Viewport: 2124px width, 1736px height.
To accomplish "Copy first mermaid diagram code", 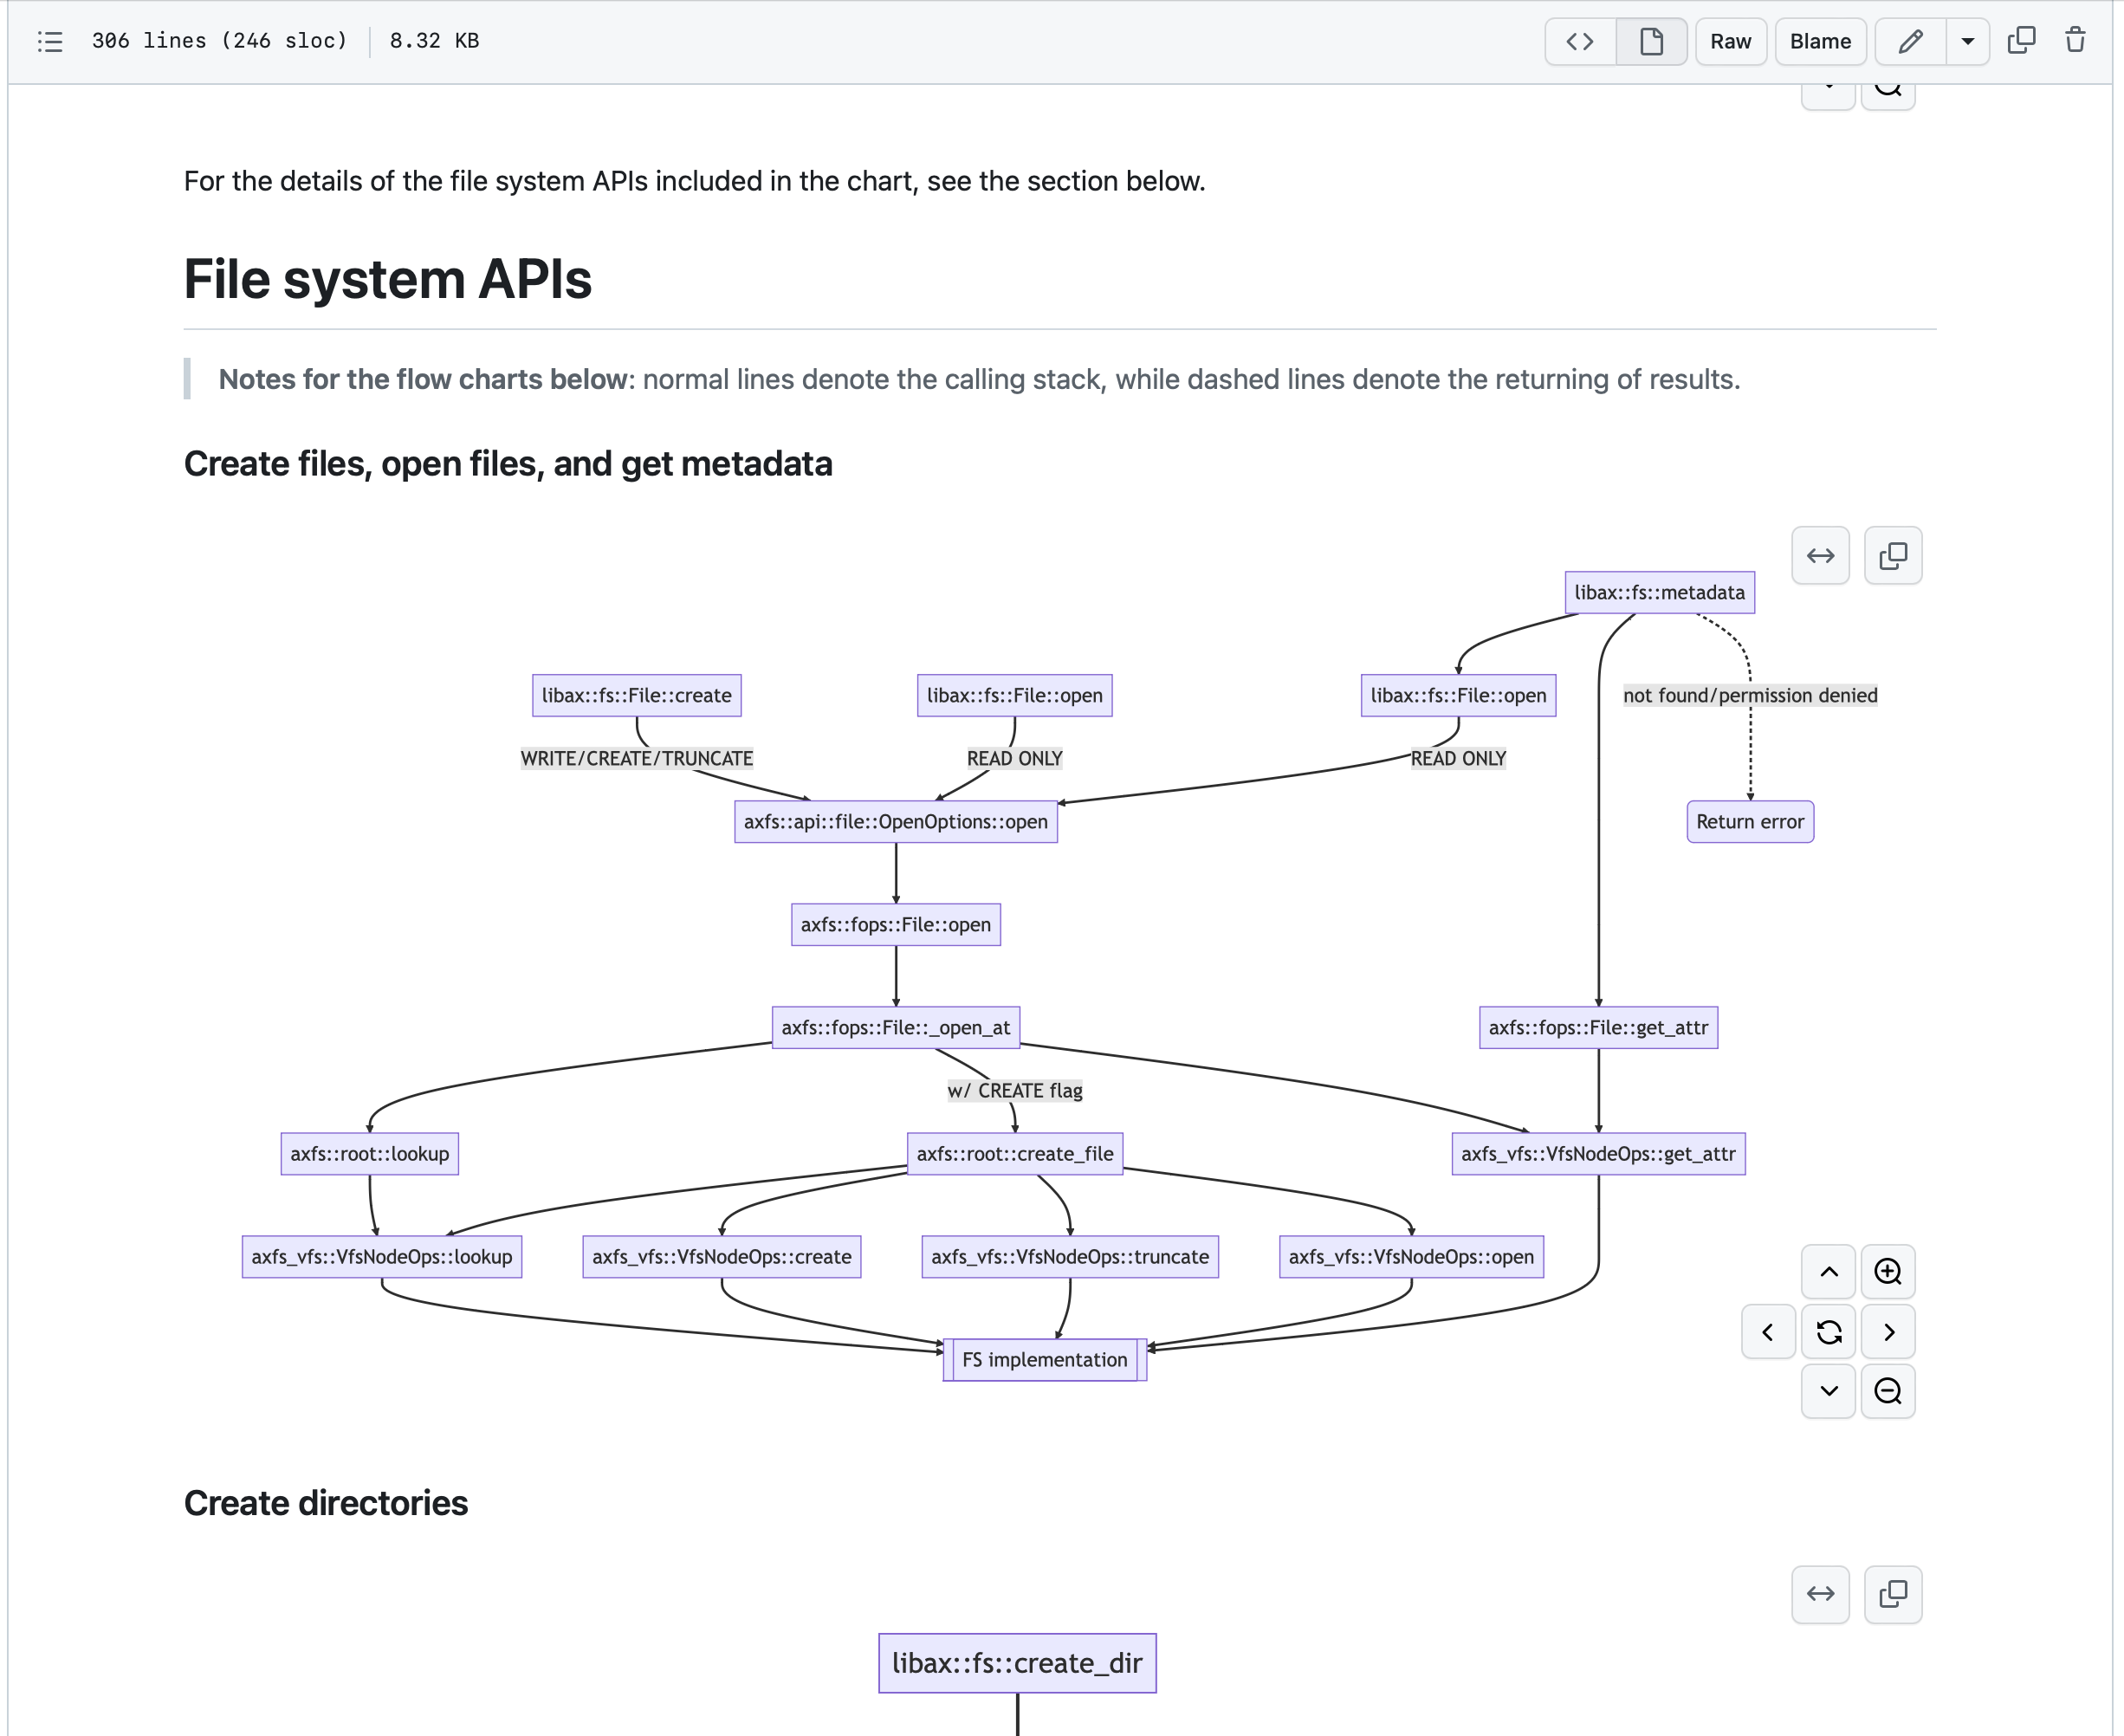I will (x=1892, y=555).
